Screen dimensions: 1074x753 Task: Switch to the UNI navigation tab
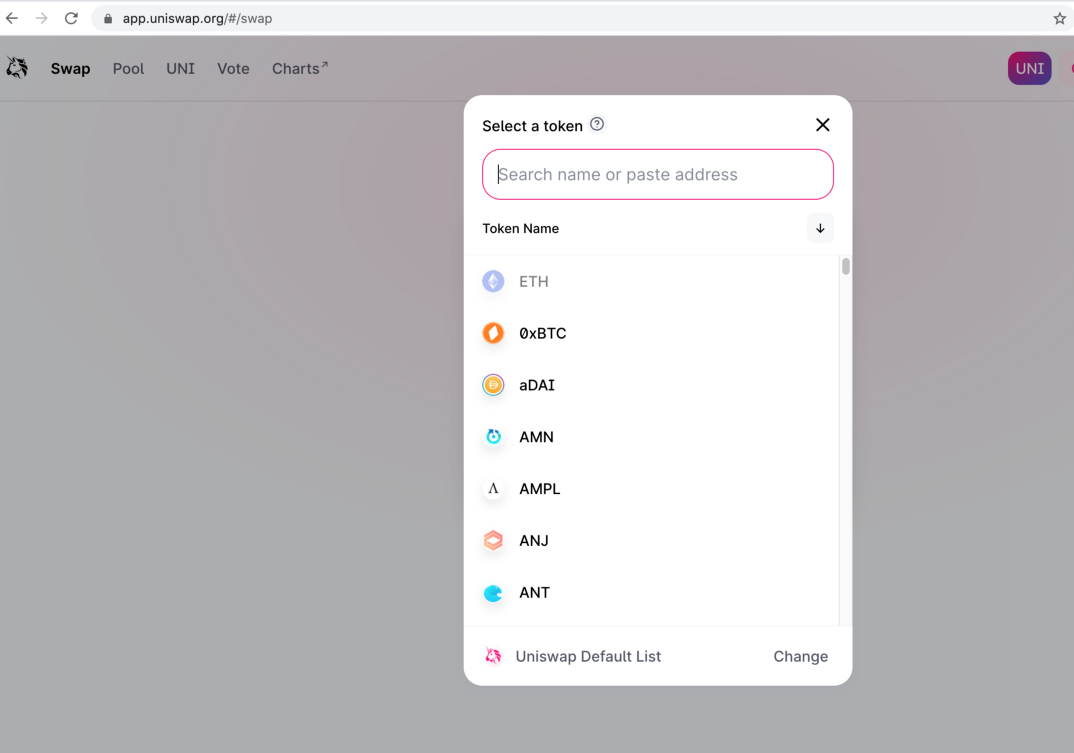click(181, 69)
